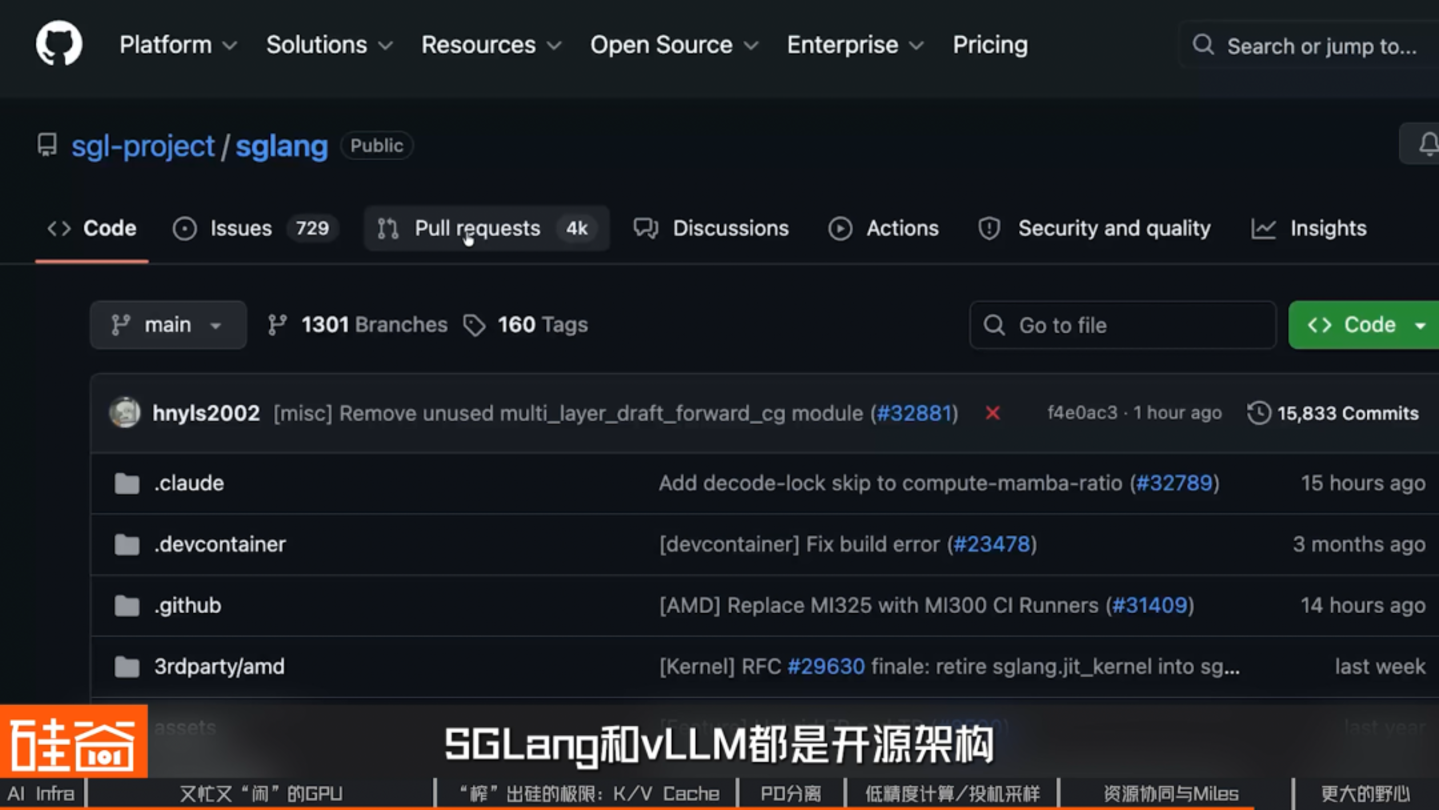View the 160 Tags link

[526, 325]
